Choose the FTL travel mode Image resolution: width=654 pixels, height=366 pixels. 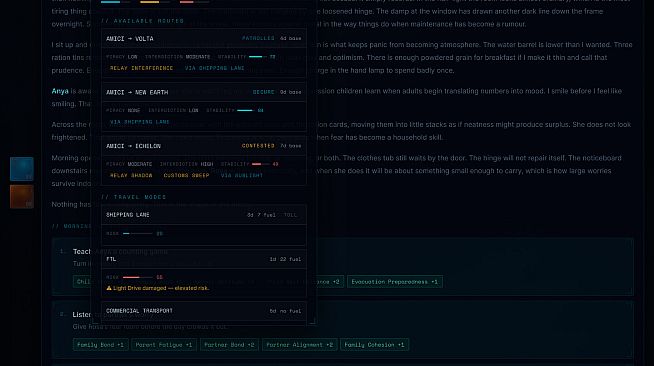204,273
